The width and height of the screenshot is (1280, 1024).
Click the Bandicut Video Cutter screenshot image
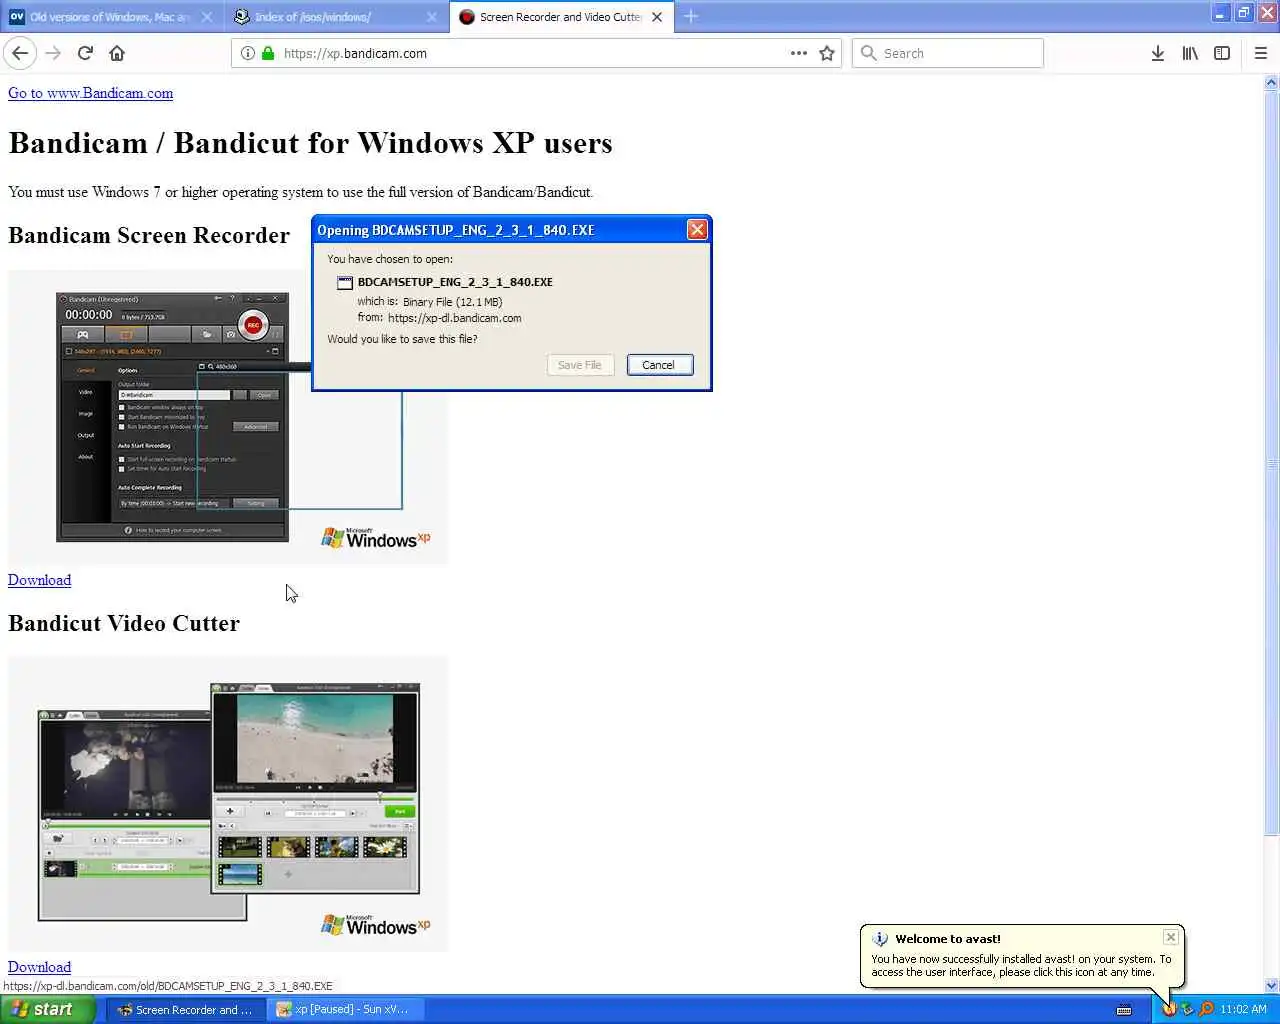tap(228, 804)
